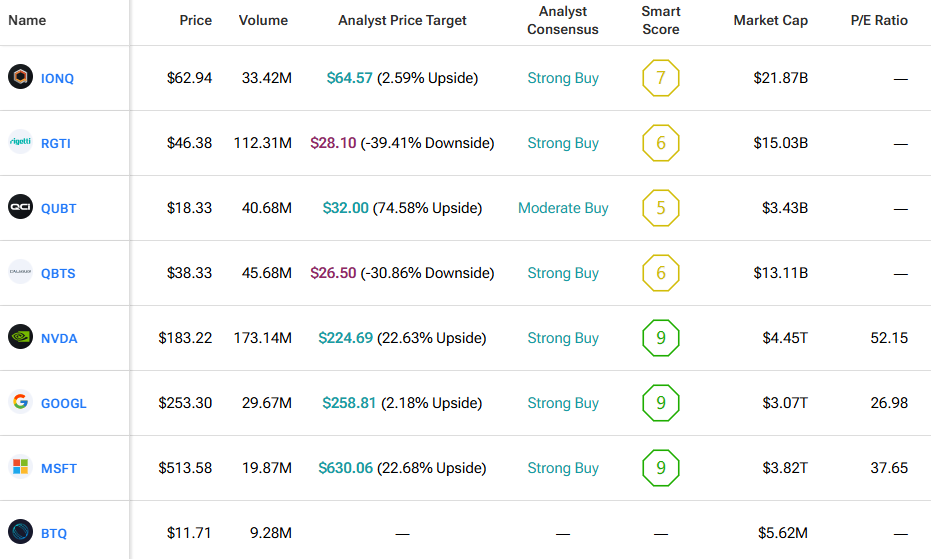Viewport: 931px width, 559px height.
Task: Open the NVDA ticker link
Action: (x=59, y=338)
